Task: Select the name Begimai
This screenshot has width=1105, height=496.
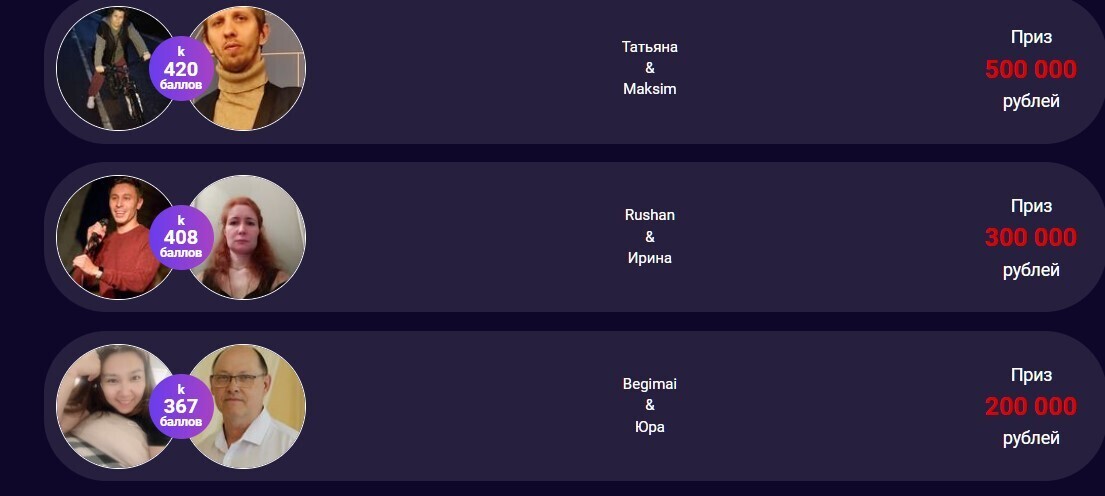Action: pos(650,384)
